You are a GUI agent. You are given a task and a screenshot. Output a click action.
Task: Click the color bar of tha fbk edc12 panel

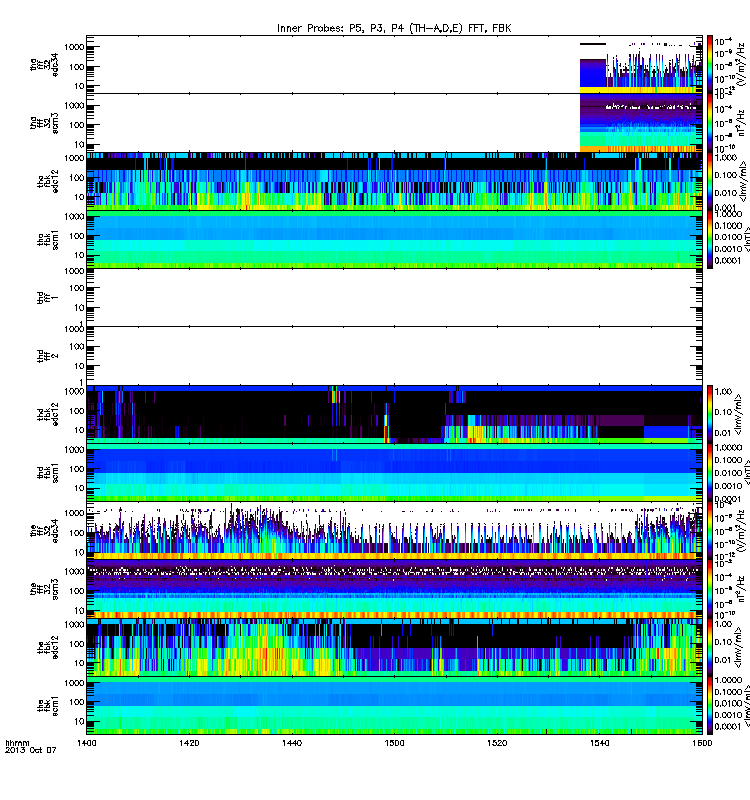[x=710, y=181]
